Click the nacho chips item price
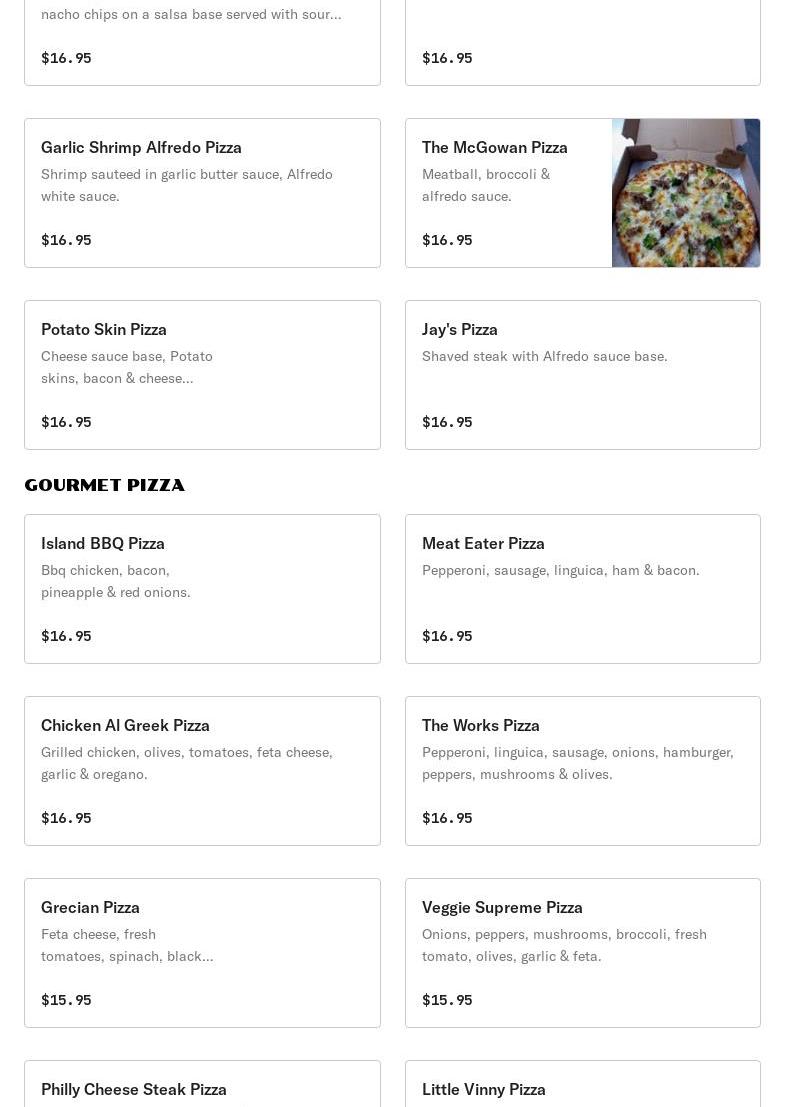The width and height of the screenshot is (785, 1107). [x=66, y=58]
